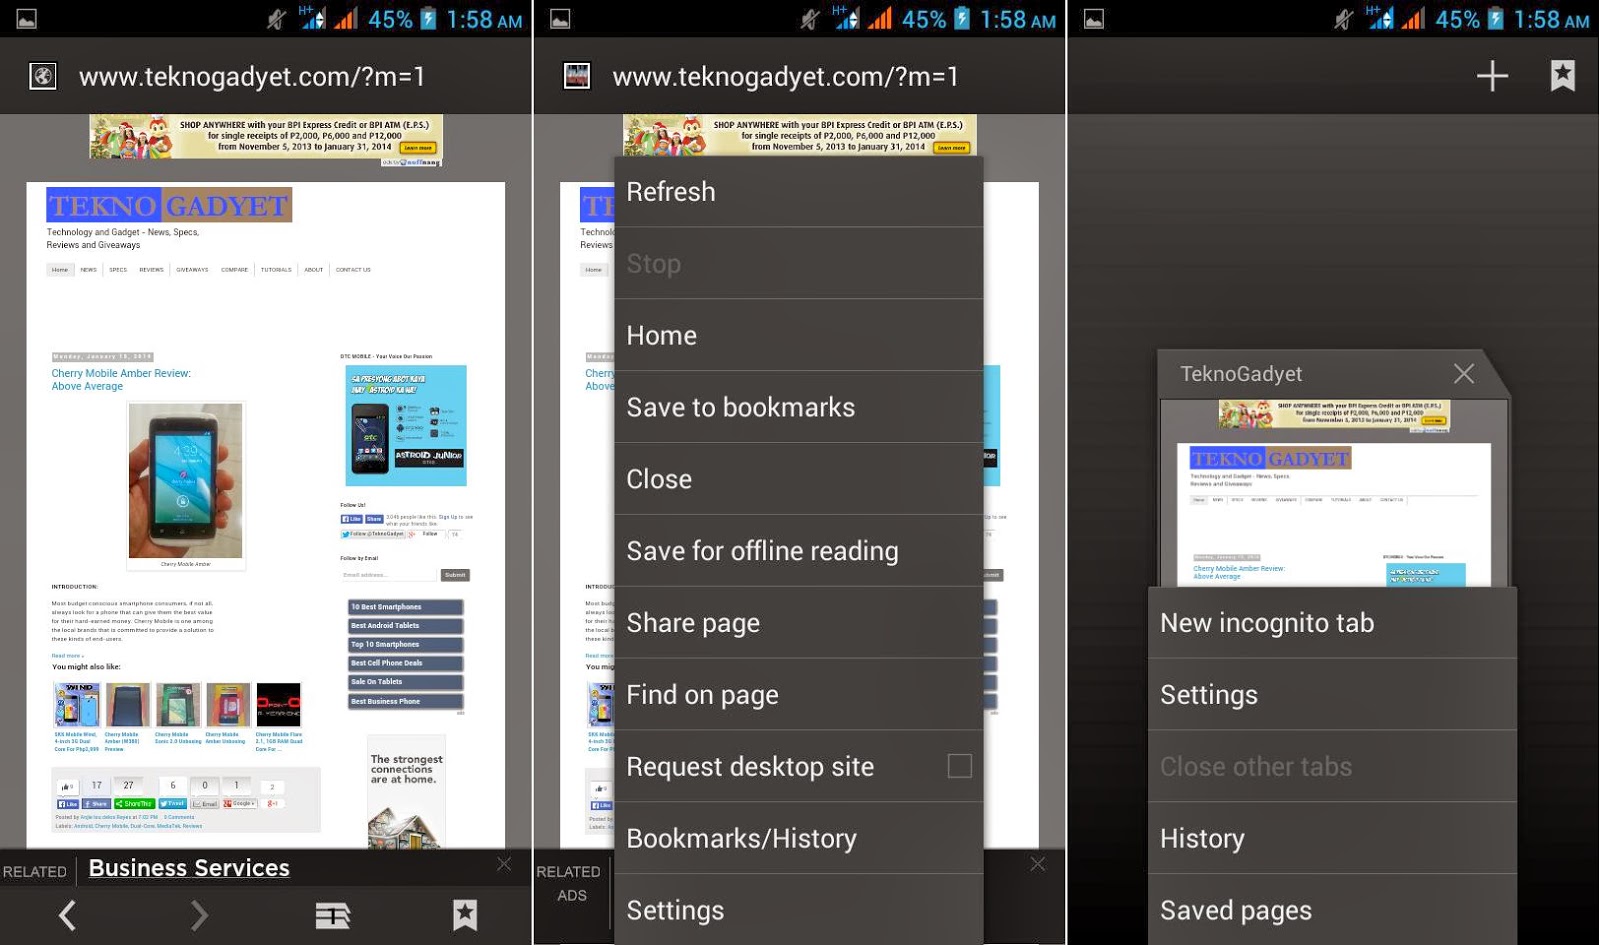Tap the favicon beside the middle screen's URL
The image size is (1600, 945).
pos(577,76)
